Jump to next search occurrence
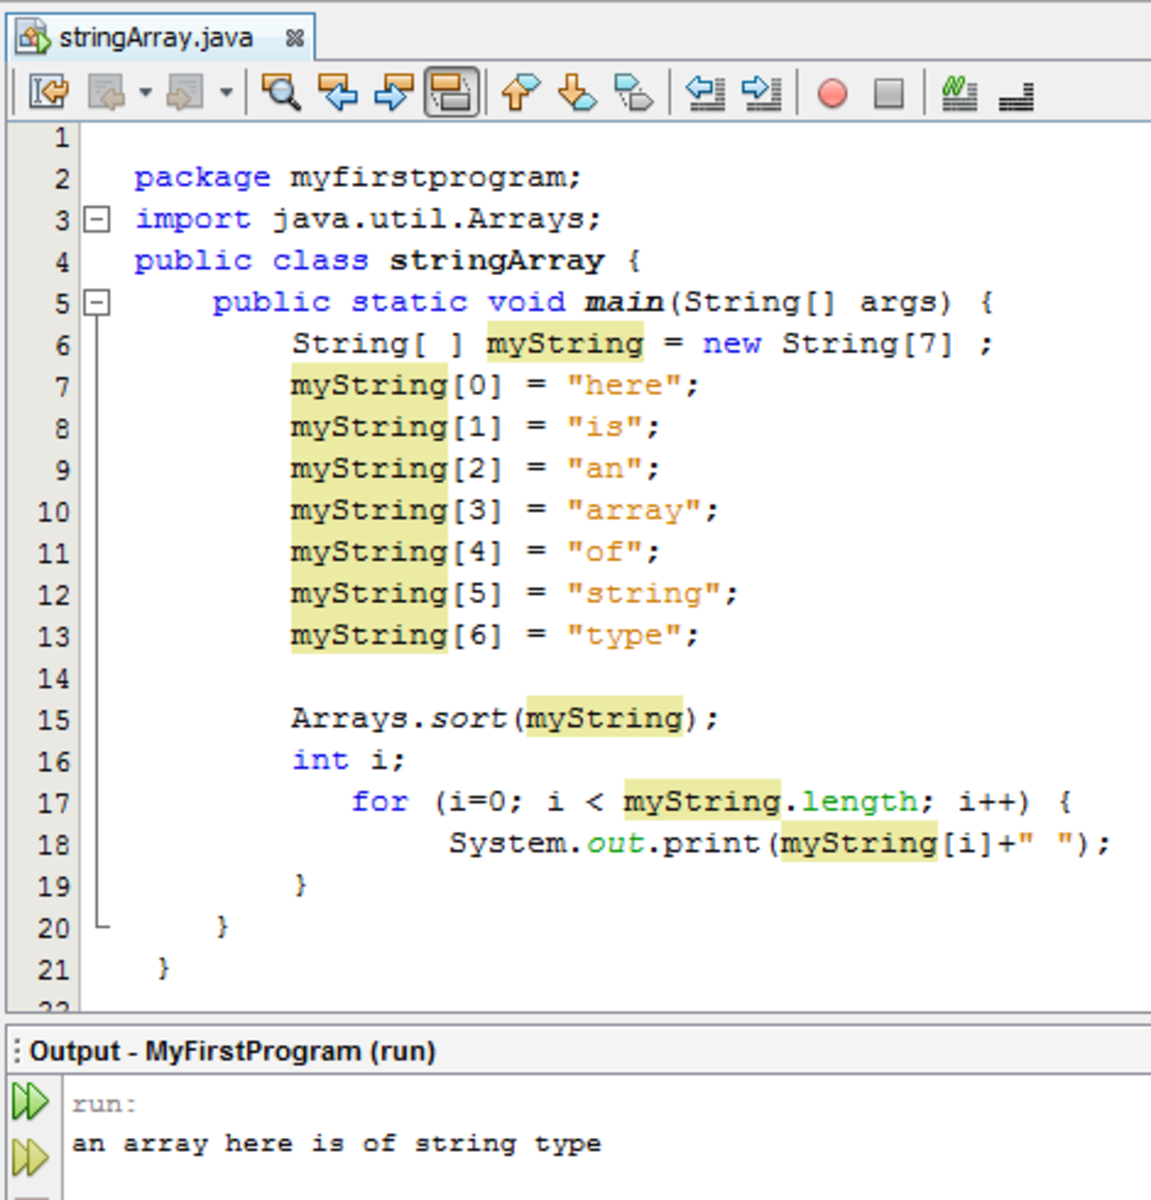The width and height of the screenshot is (1151, 1200). pos(394,93)
